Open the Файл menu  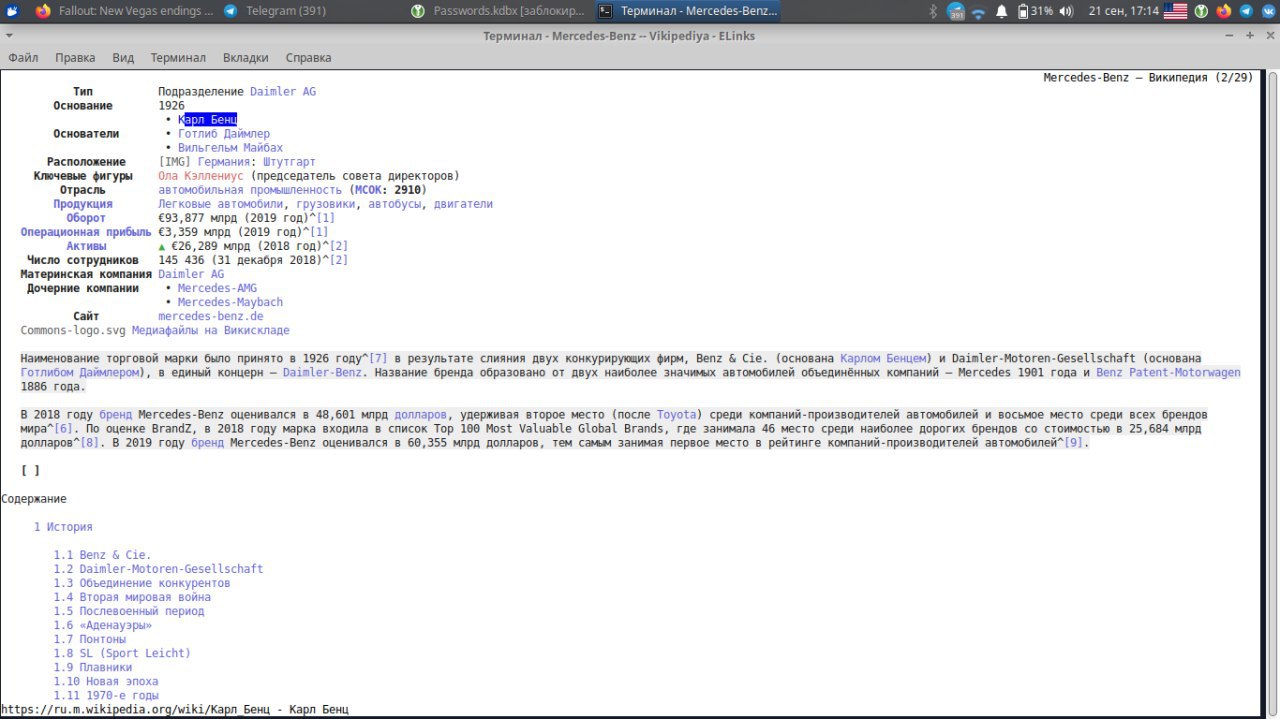(x=23, y=58)
